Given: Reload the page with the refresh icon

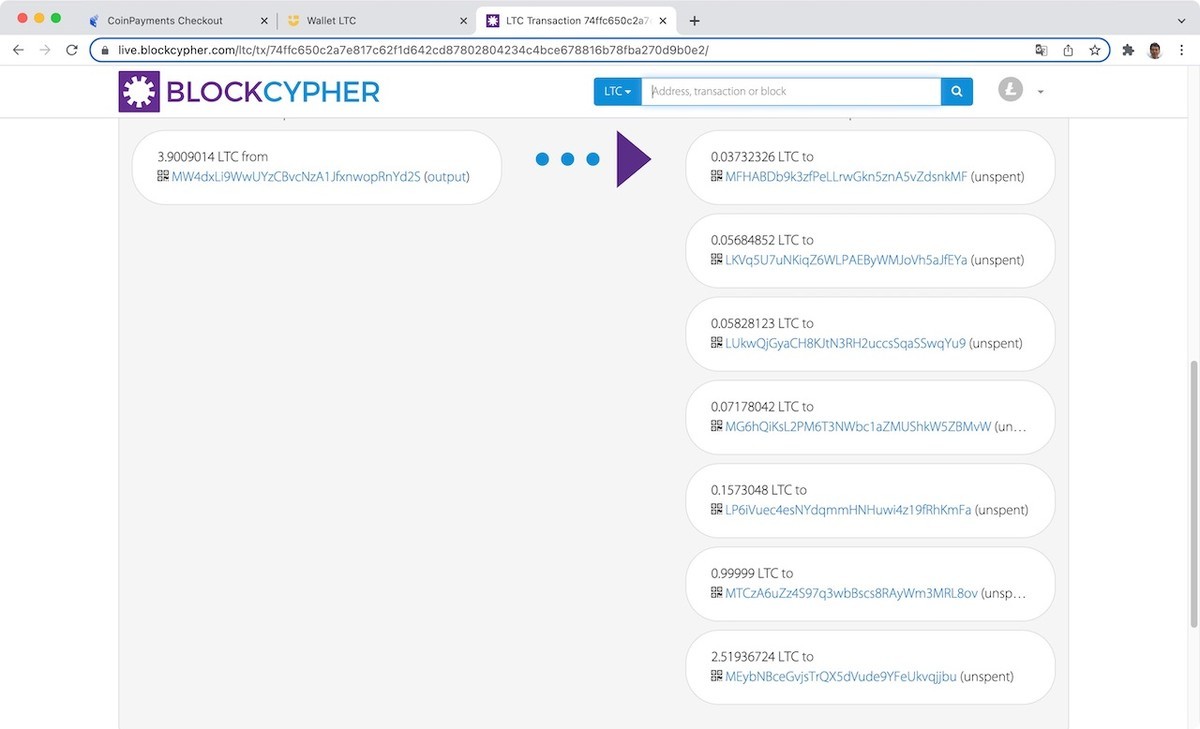Looking at the screenshot, I should point(72,50).
